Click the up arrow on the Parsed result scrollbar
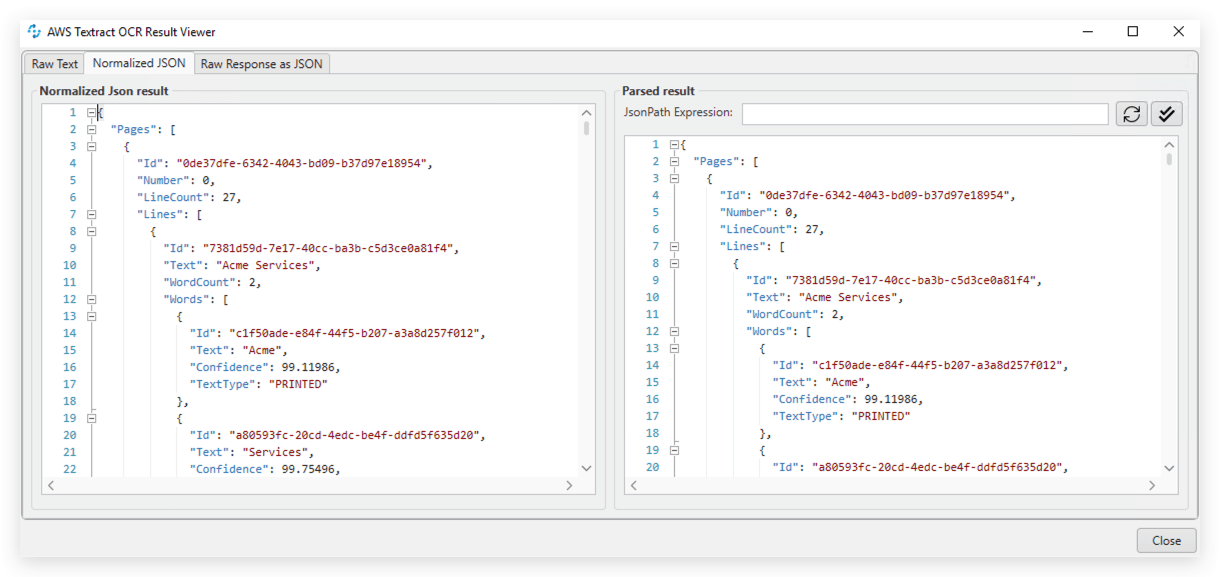The width and height of the screenshot is (1220, 577). point(1169,143)
